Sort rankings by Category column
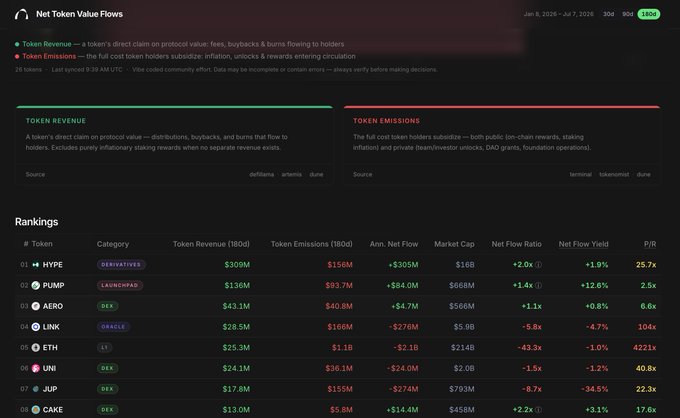This screenshot has height=418, width=680. [113, 244]
